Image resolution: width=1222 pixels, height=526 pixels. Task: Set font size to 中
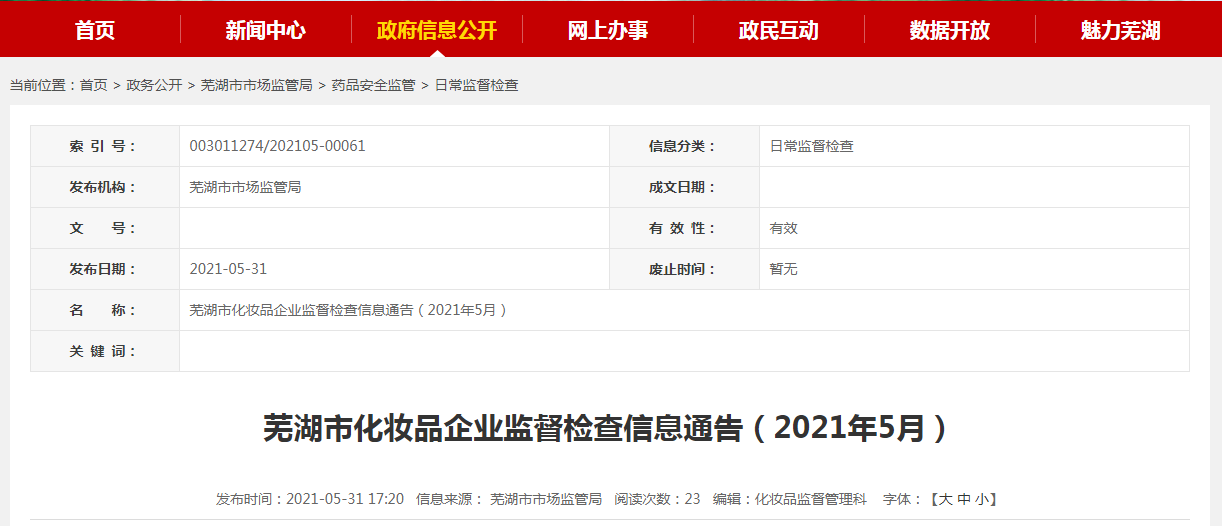click(963, 499)
